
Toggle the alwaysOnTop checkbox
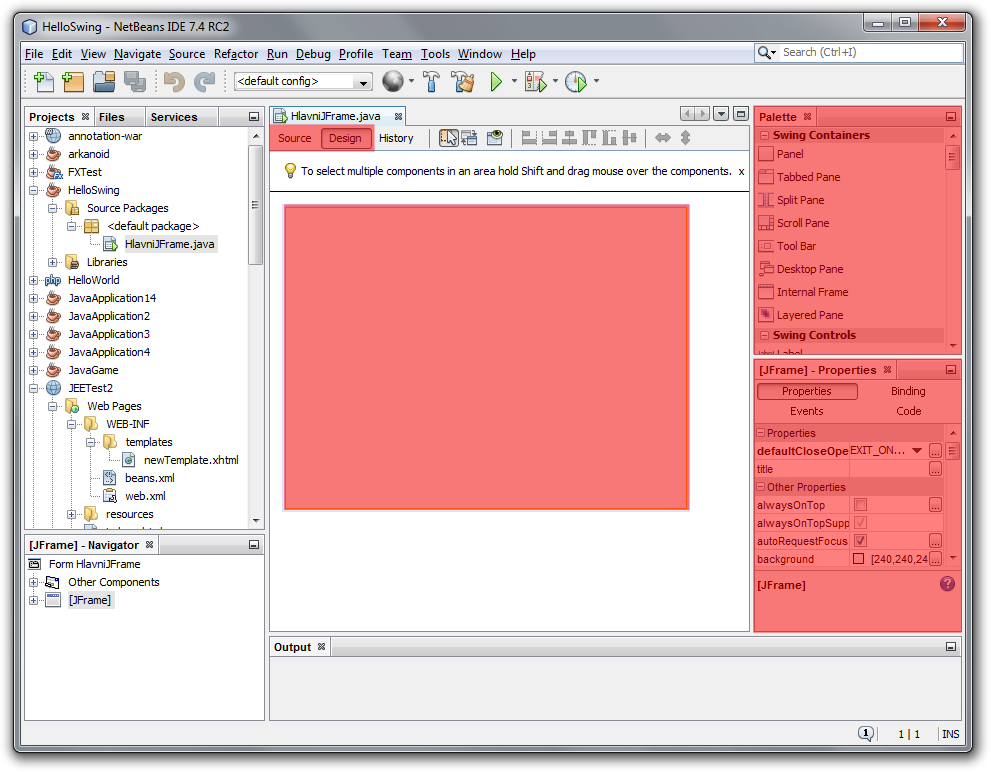pyautogui.click(x=857, y=505)
